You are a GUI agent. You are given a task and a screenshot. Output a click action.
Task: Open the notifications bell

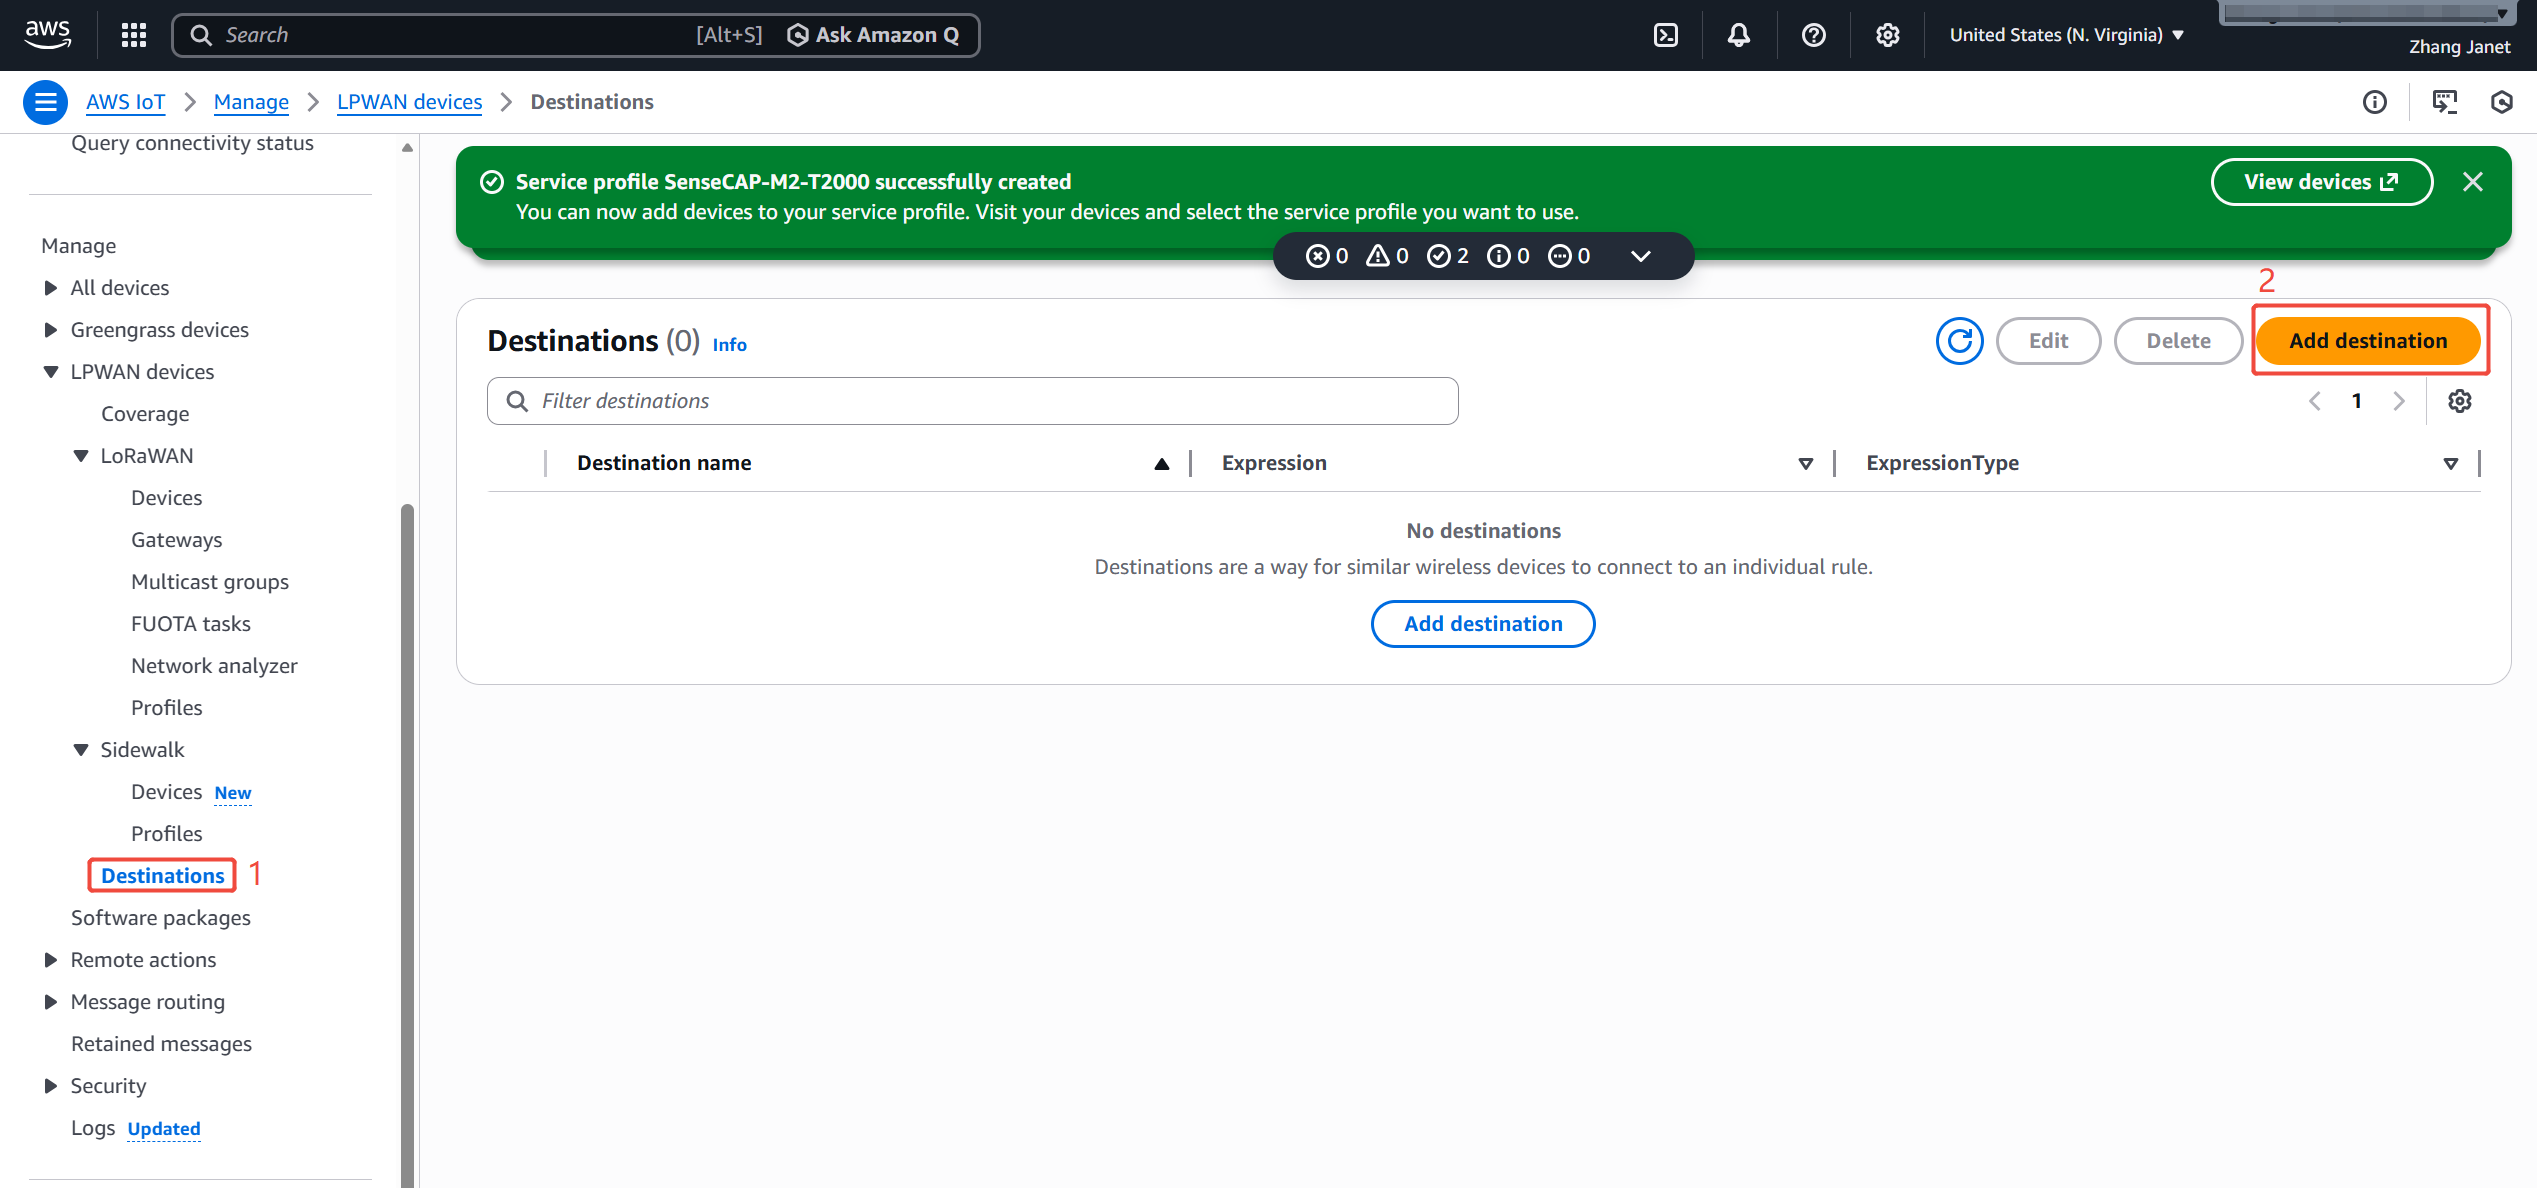[x=1739, y=35]
